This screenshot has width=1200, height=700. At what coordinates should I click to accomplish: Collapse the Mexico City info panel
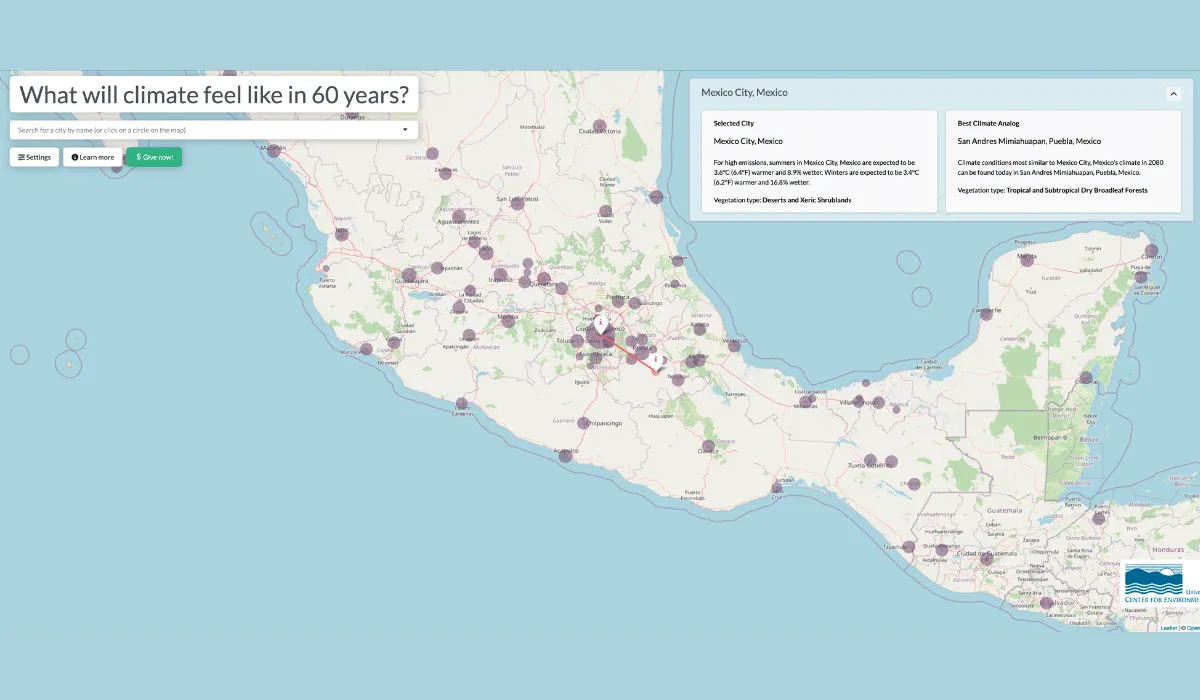pos(1173,93)
